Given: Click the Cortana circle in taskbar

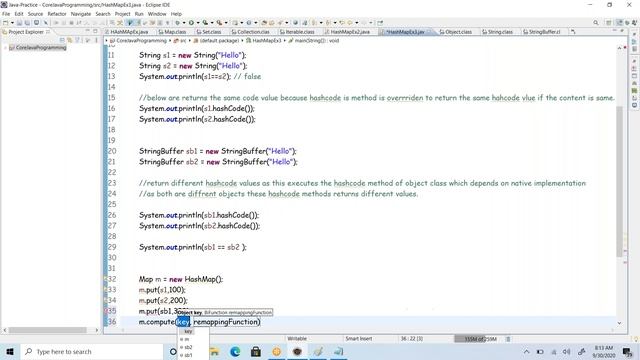Looking at the screenshot, I should click(173, 351).
